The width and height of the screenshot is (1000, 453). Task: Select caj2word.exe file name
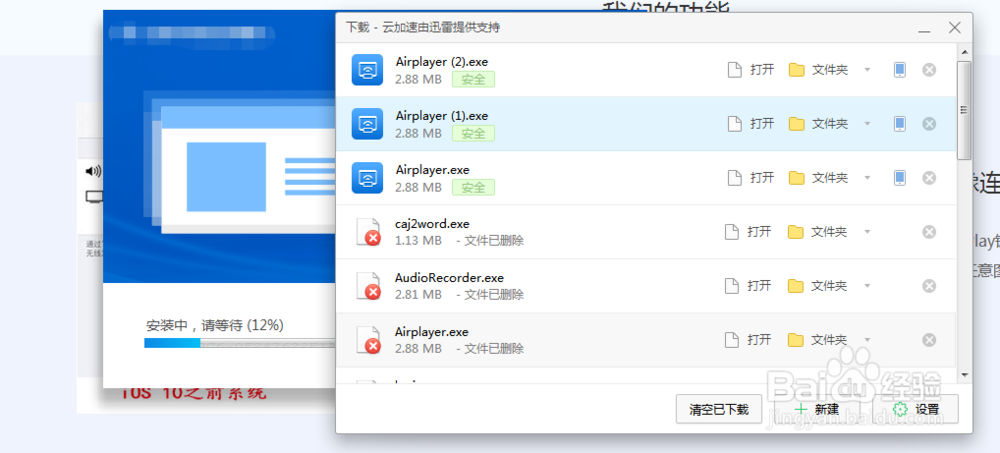tap(432, 224)
